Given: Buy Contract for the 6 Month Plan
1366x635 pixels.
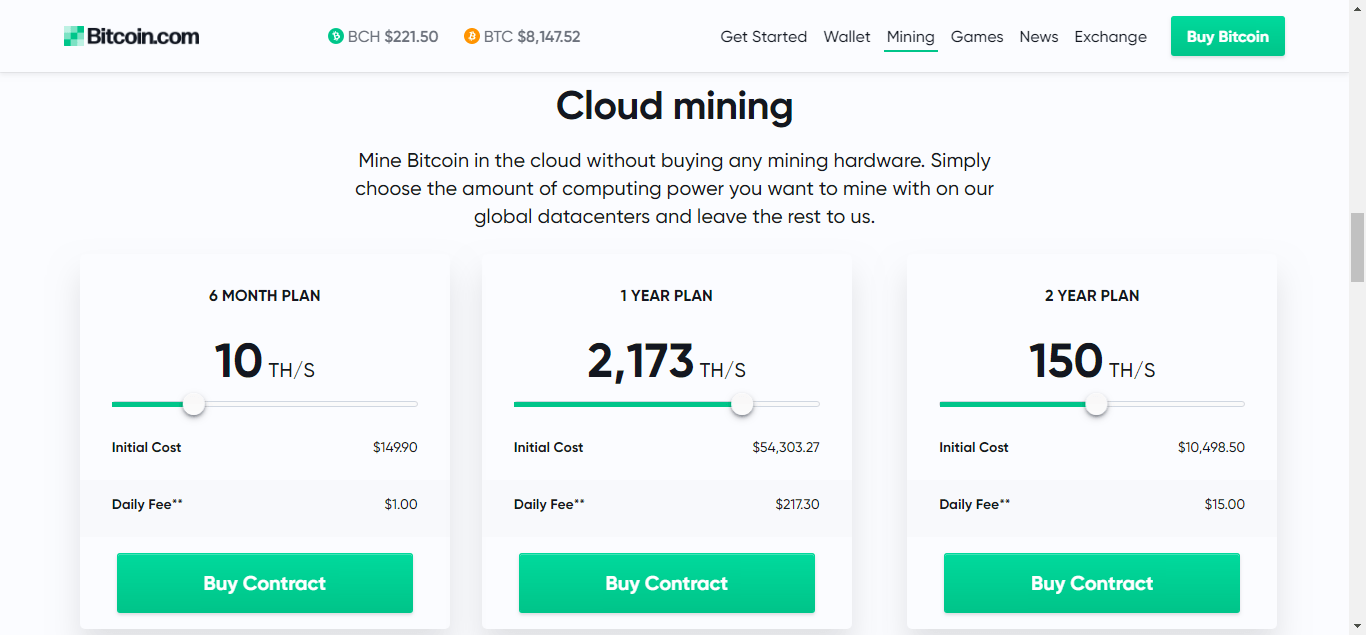Looking at the screenshot, I should click(265, 583).
